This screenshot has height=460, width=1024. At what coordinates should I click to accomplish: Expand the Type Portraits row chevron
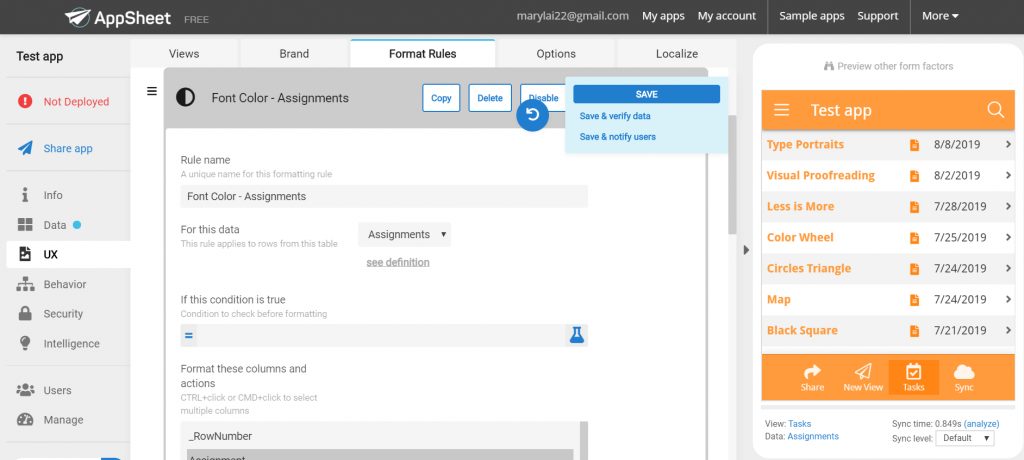pyautogui.click(x=1008, y=144)
